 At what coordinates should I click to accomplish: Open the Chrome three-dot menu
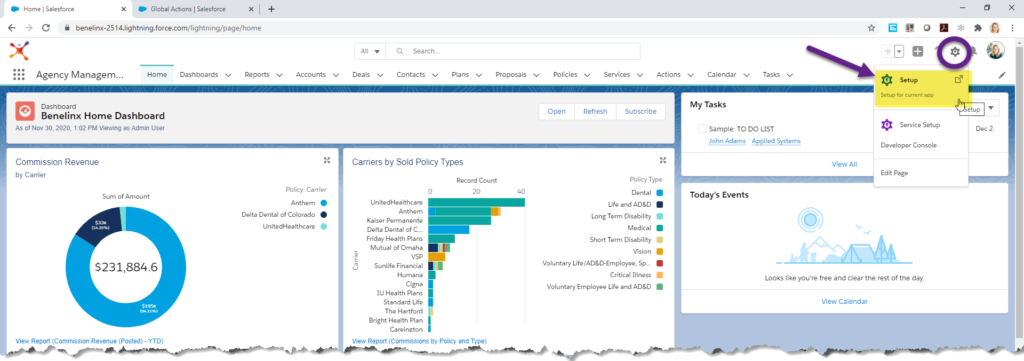point(1012,28)
